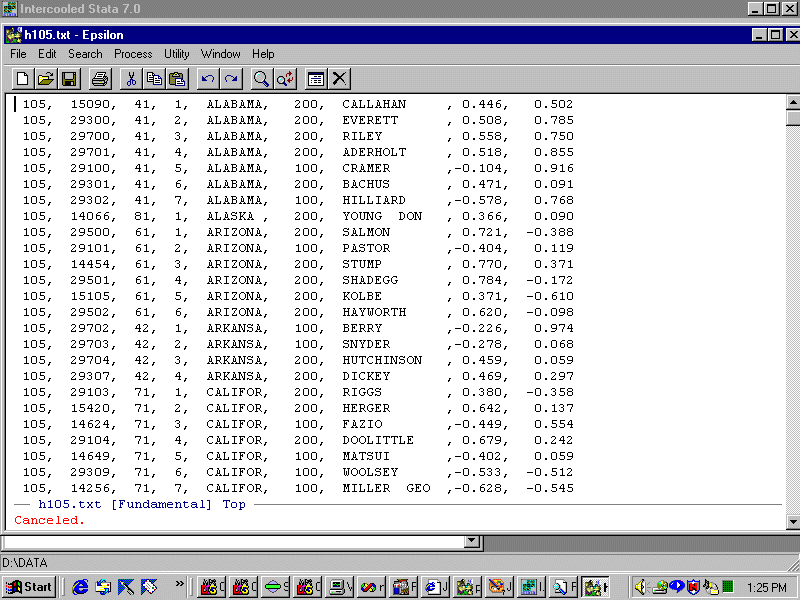Click the X icon in the toolbar
800x600 pixels.
pyautogui.click(x=340, y=79)
